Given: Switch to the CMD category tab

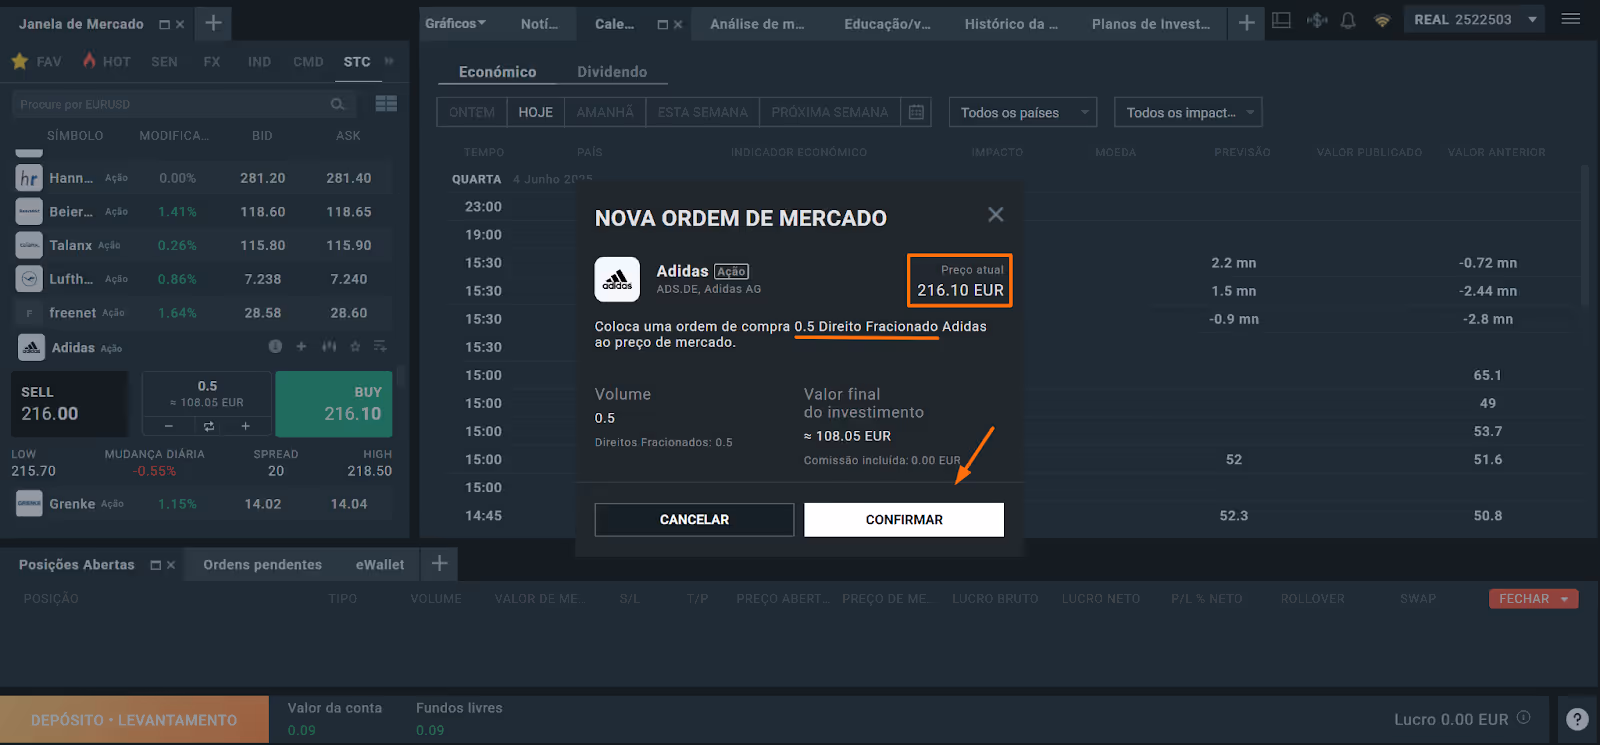Looking at the screenshot, I should pos(308,62).
